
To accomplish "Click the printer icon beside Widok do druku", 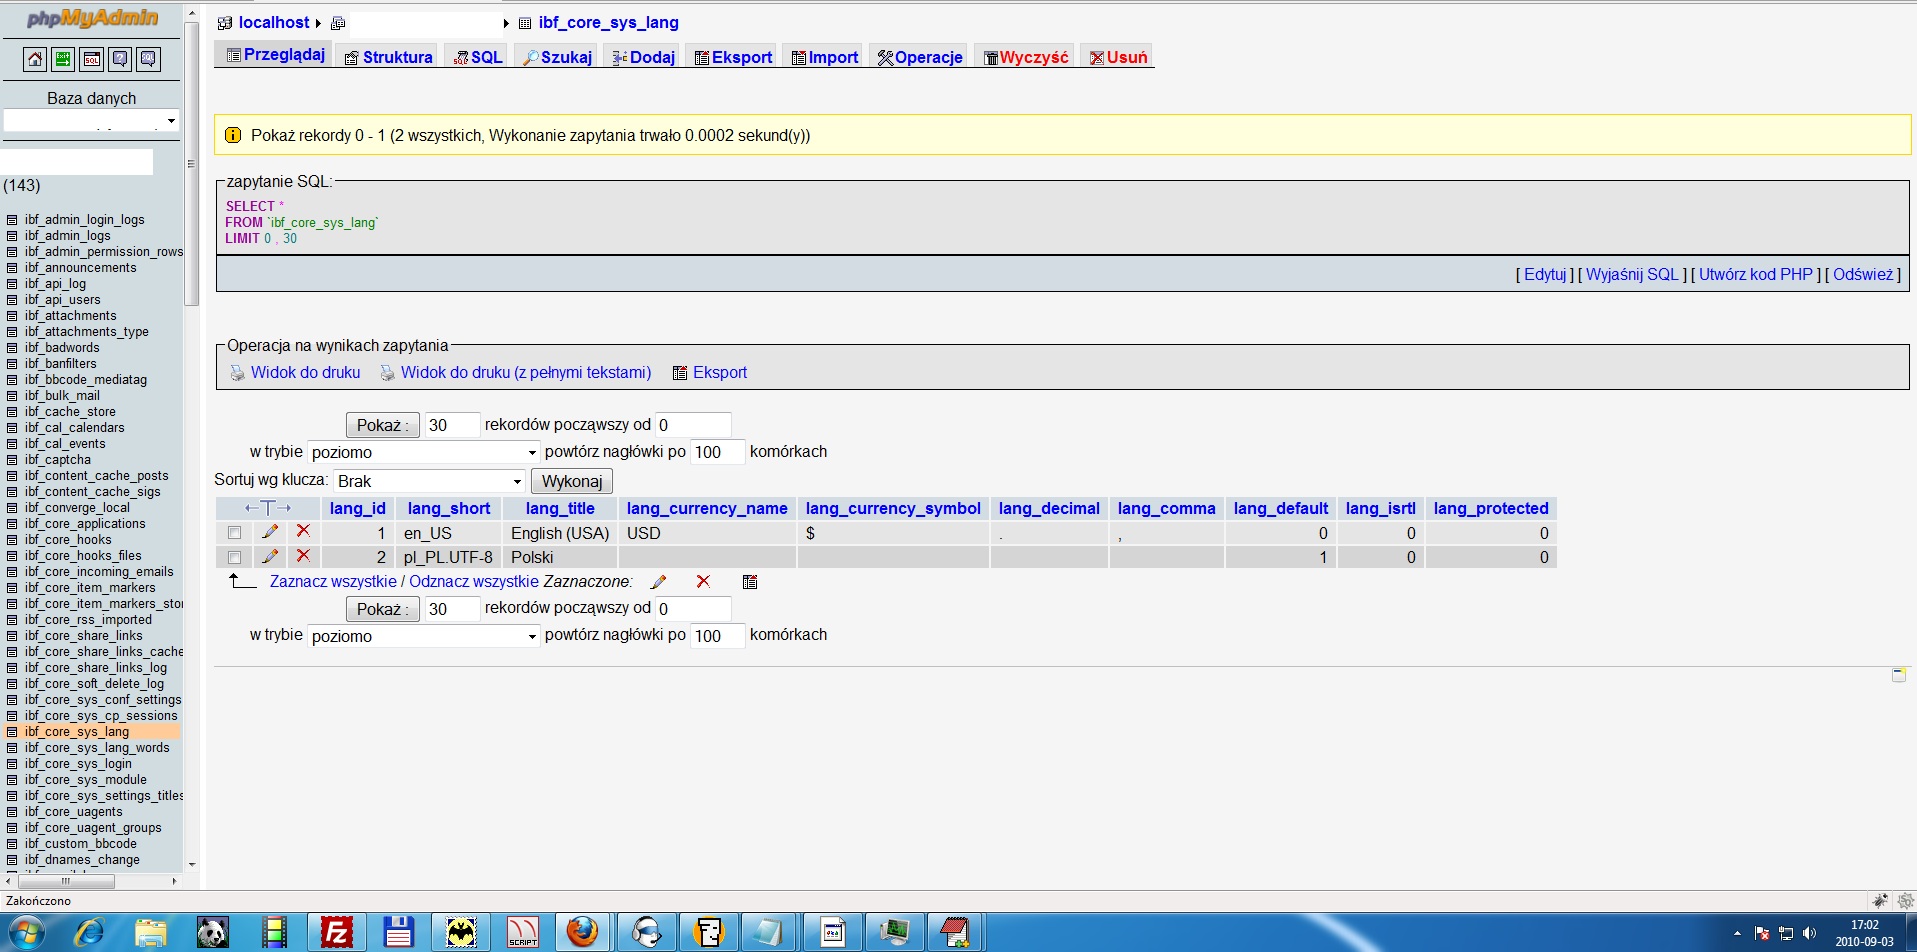I will (237, 372).
